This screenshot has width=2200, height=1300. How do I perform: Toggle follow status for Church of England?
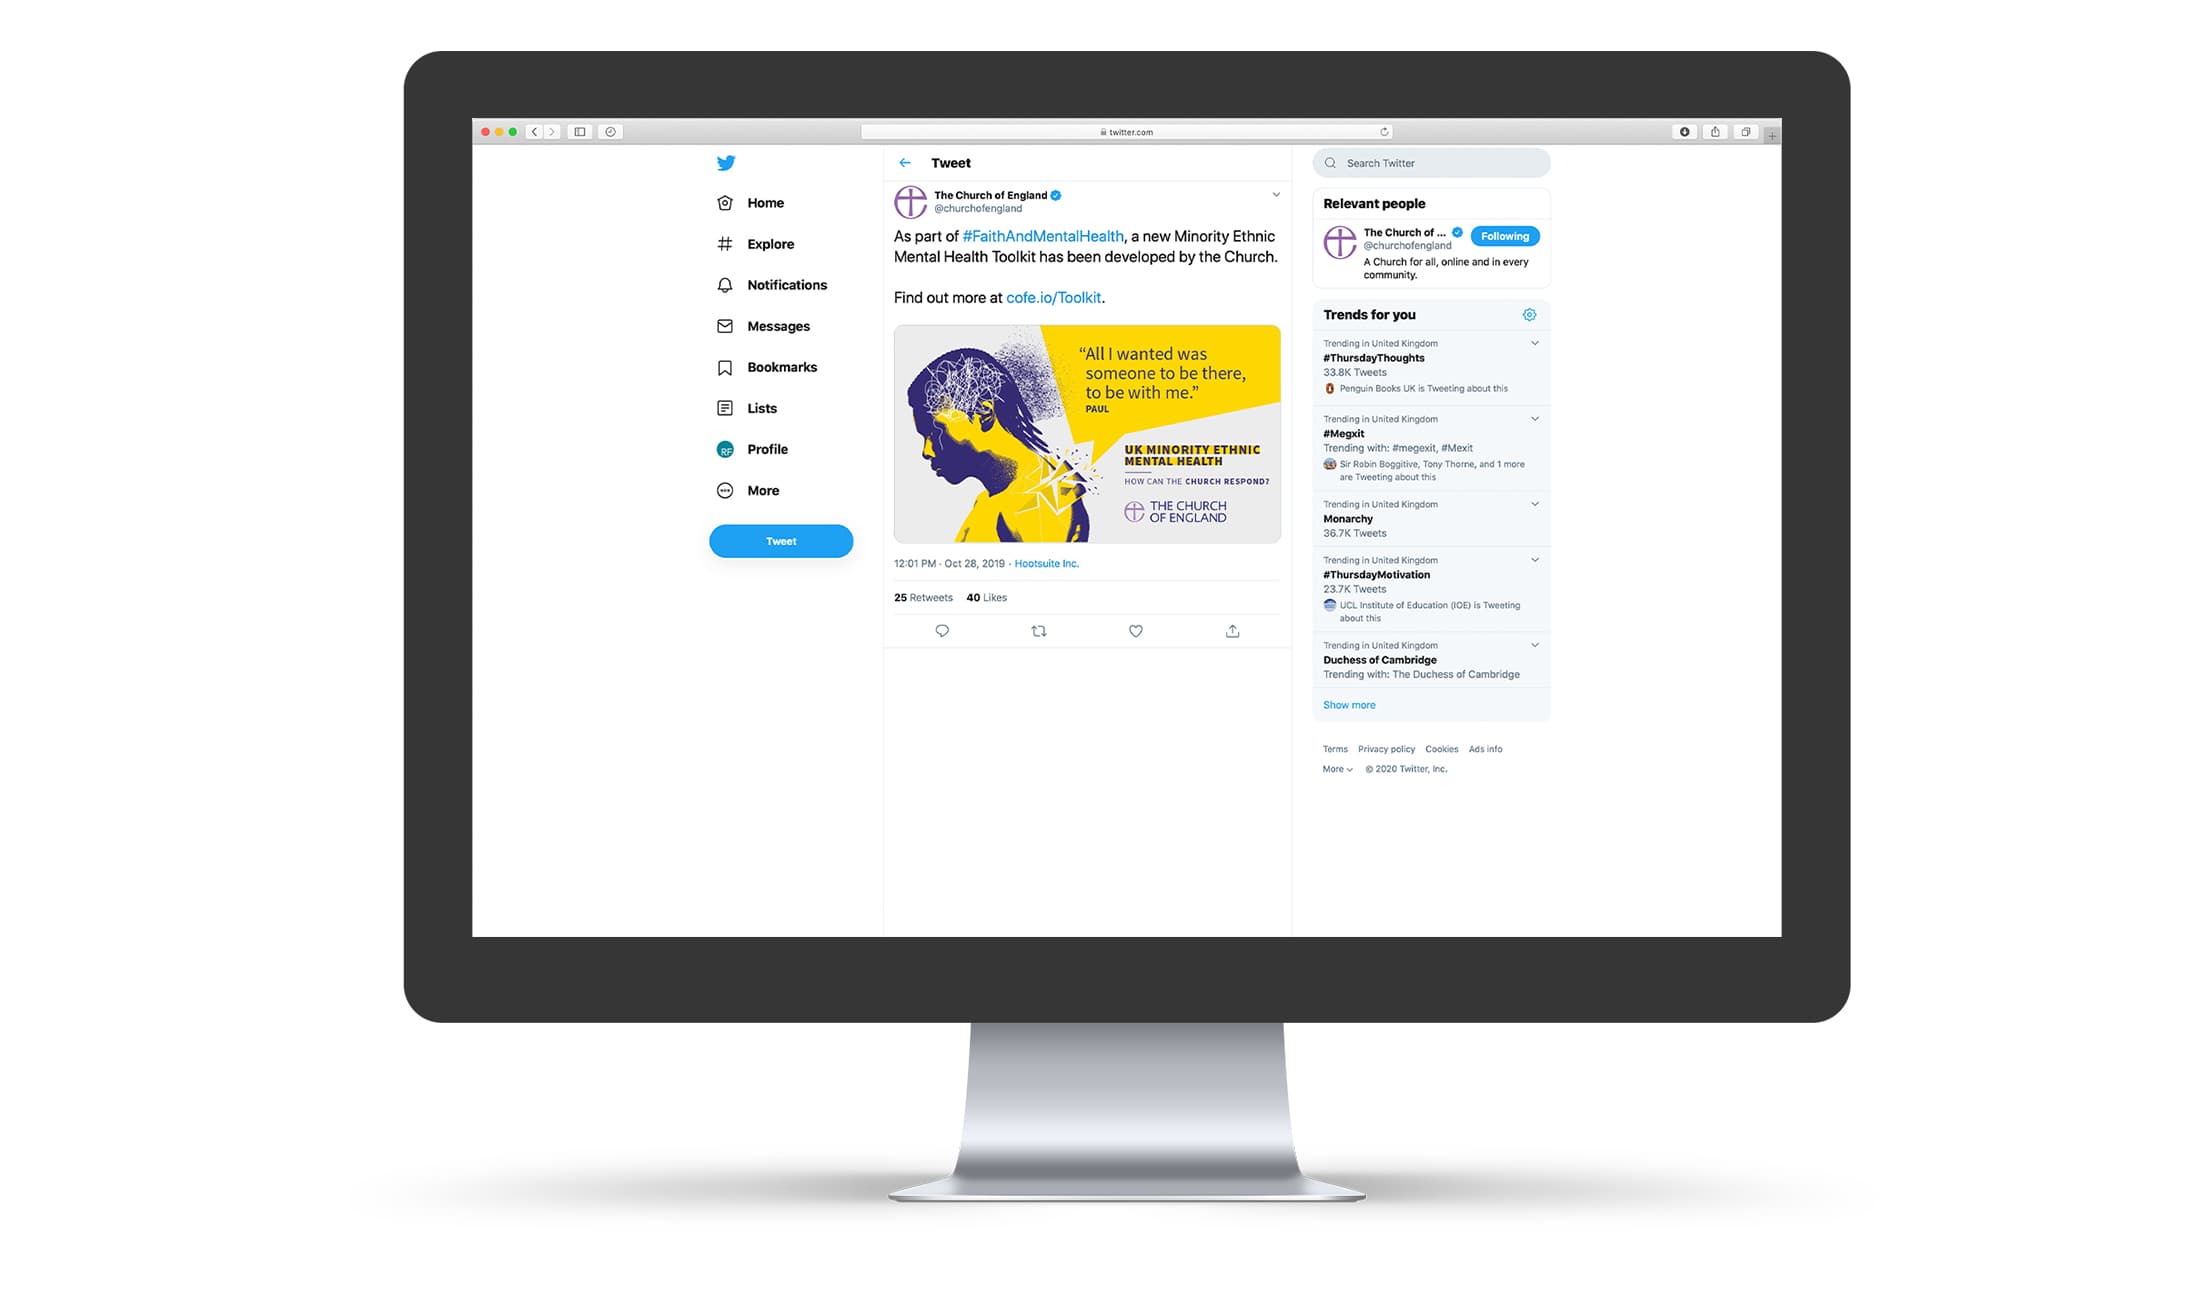(x=1499, y=235)
